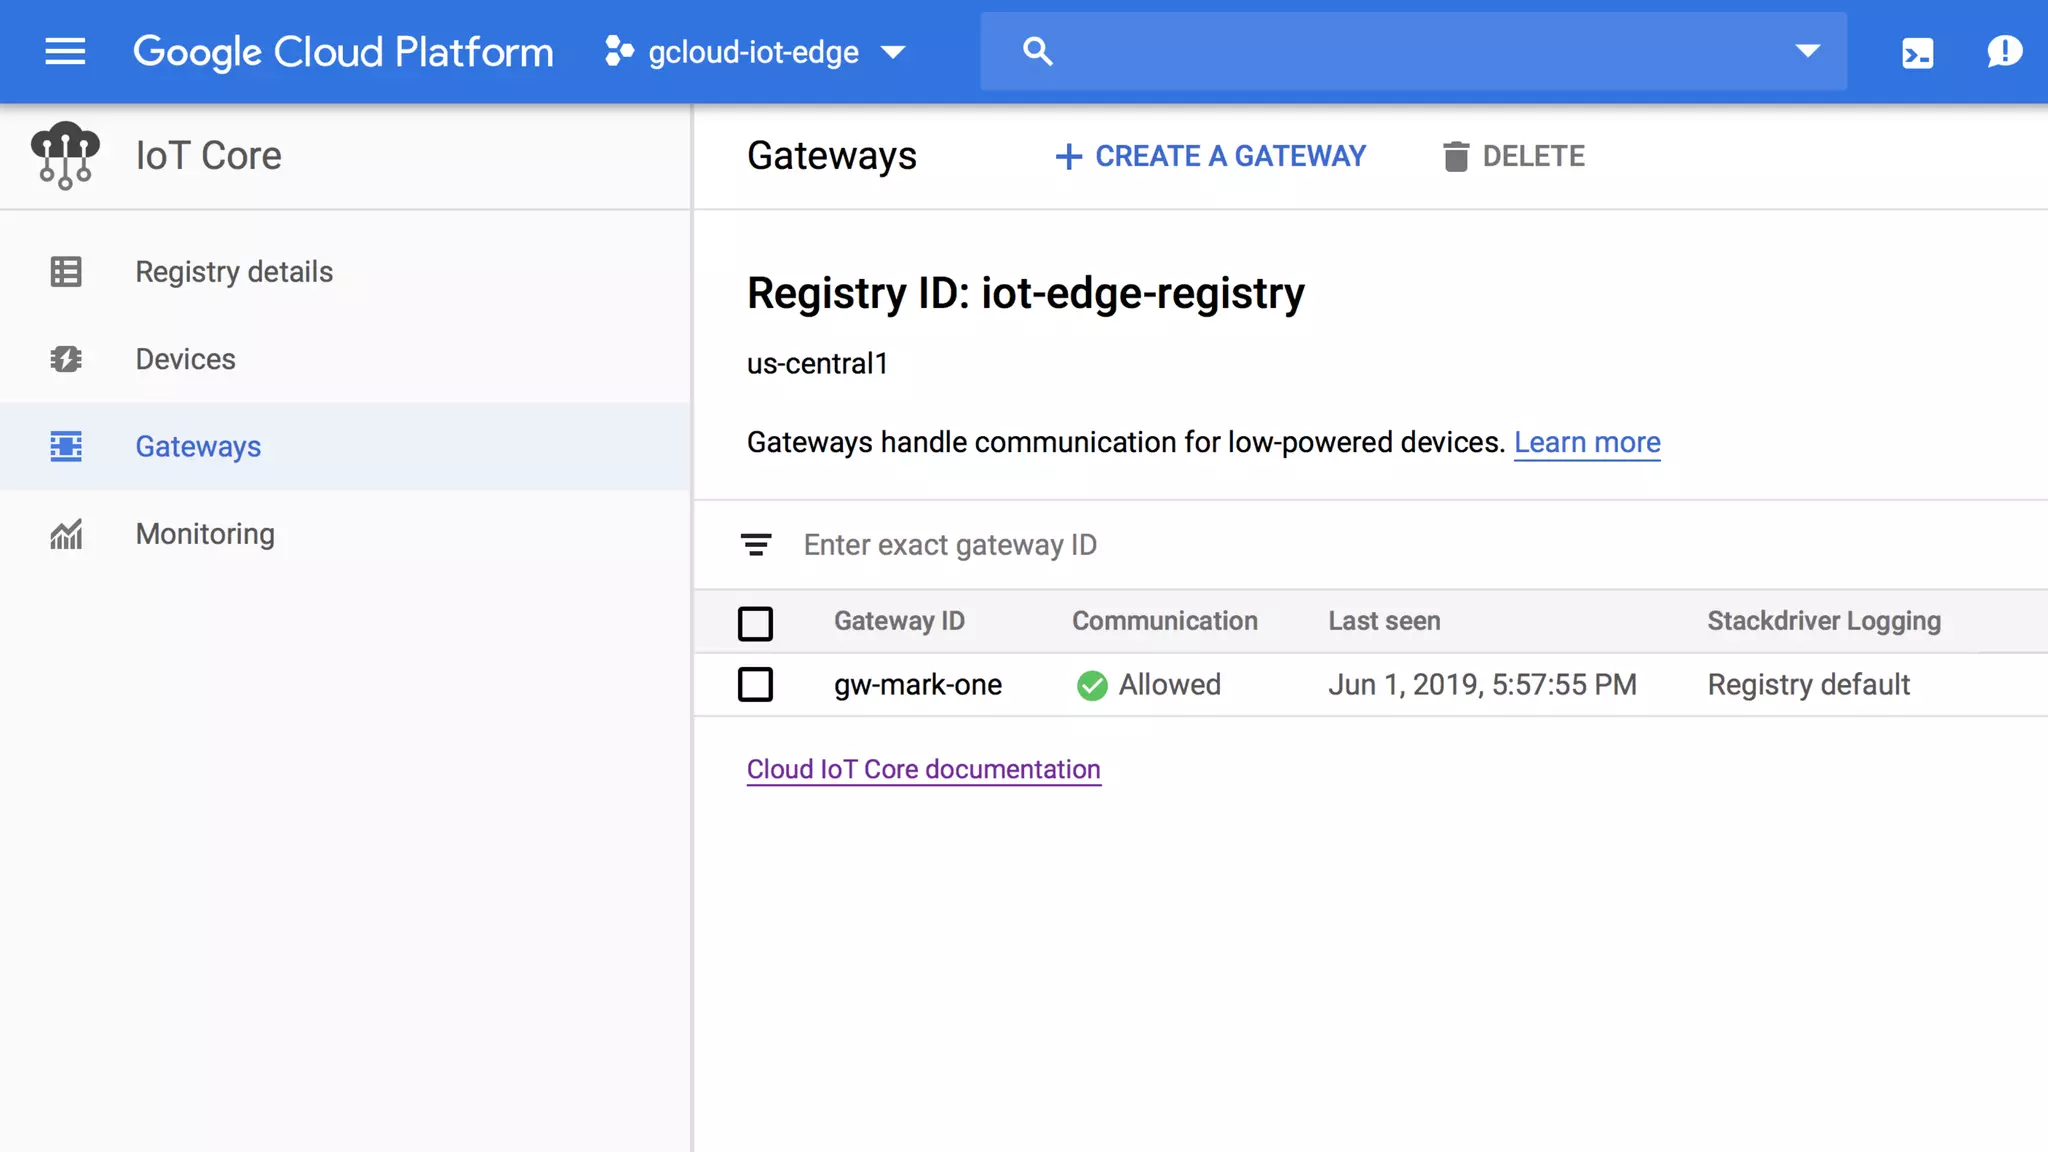Open Registry details in sidebar

pos(234,272)
